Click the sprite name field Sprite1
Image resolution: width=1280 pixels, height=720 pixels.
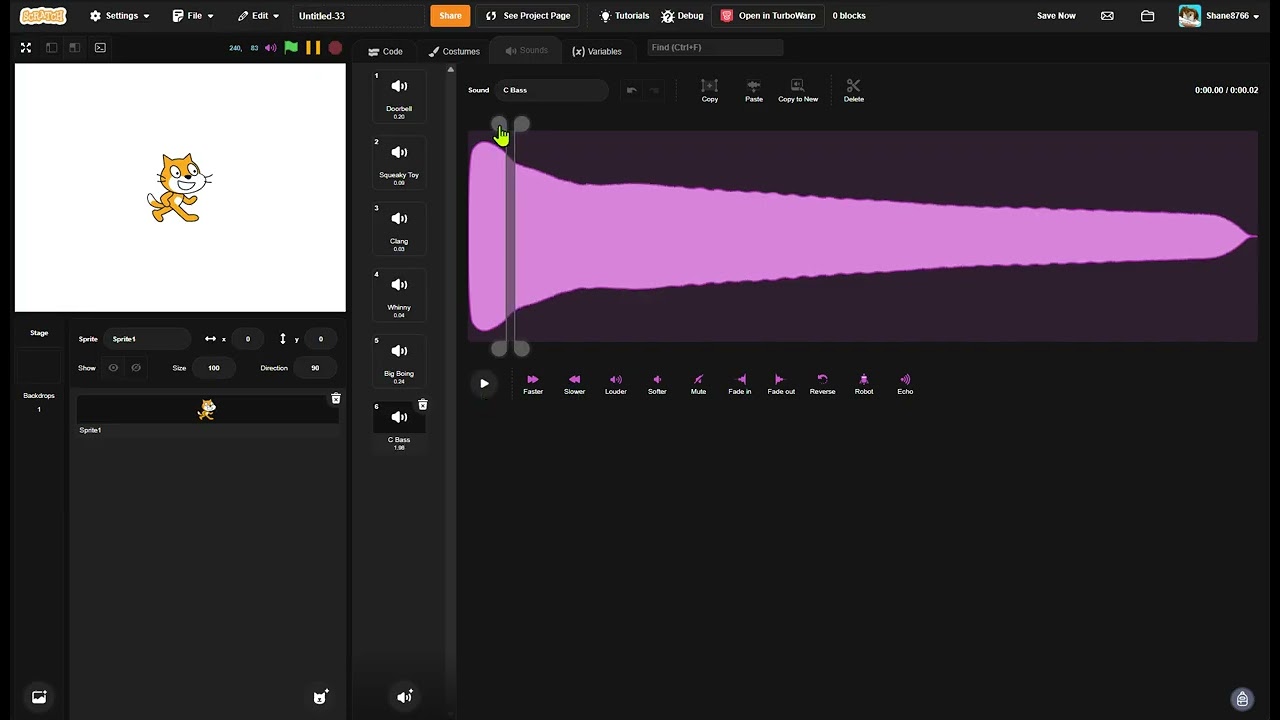(x=148, y=339)
